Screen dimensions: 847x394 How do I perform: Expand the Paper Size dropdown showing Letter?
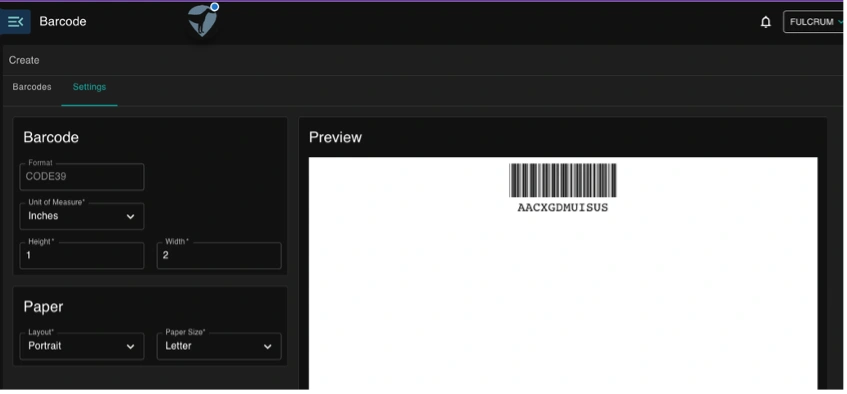pos(219,346)
